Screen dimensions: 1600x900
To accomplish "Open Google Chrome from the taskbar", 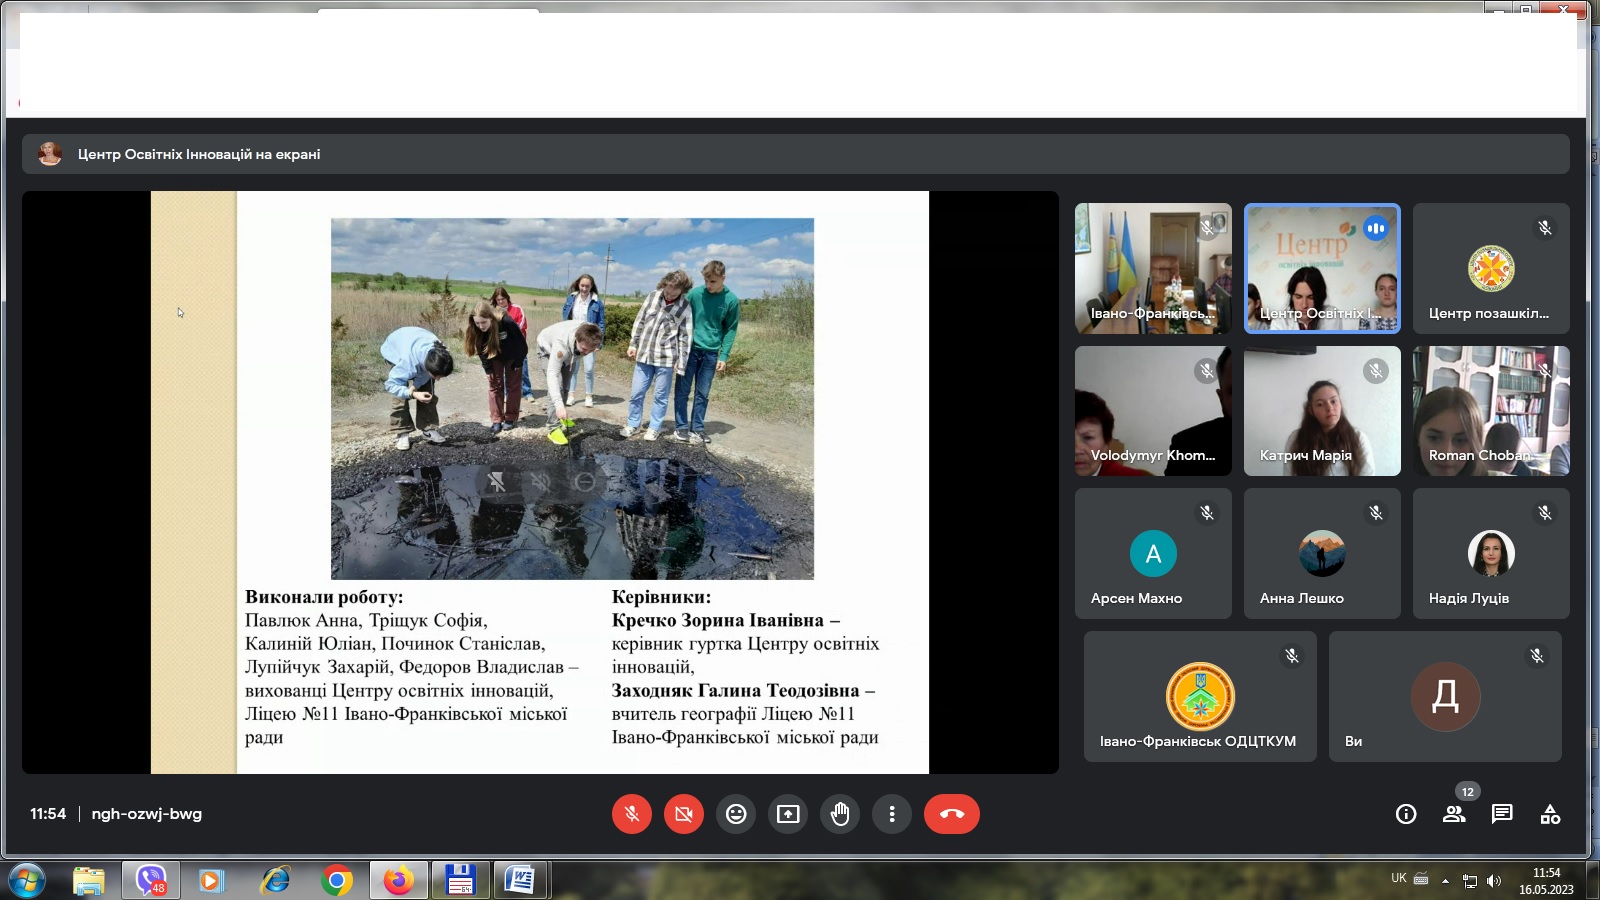I will (337, 881).
